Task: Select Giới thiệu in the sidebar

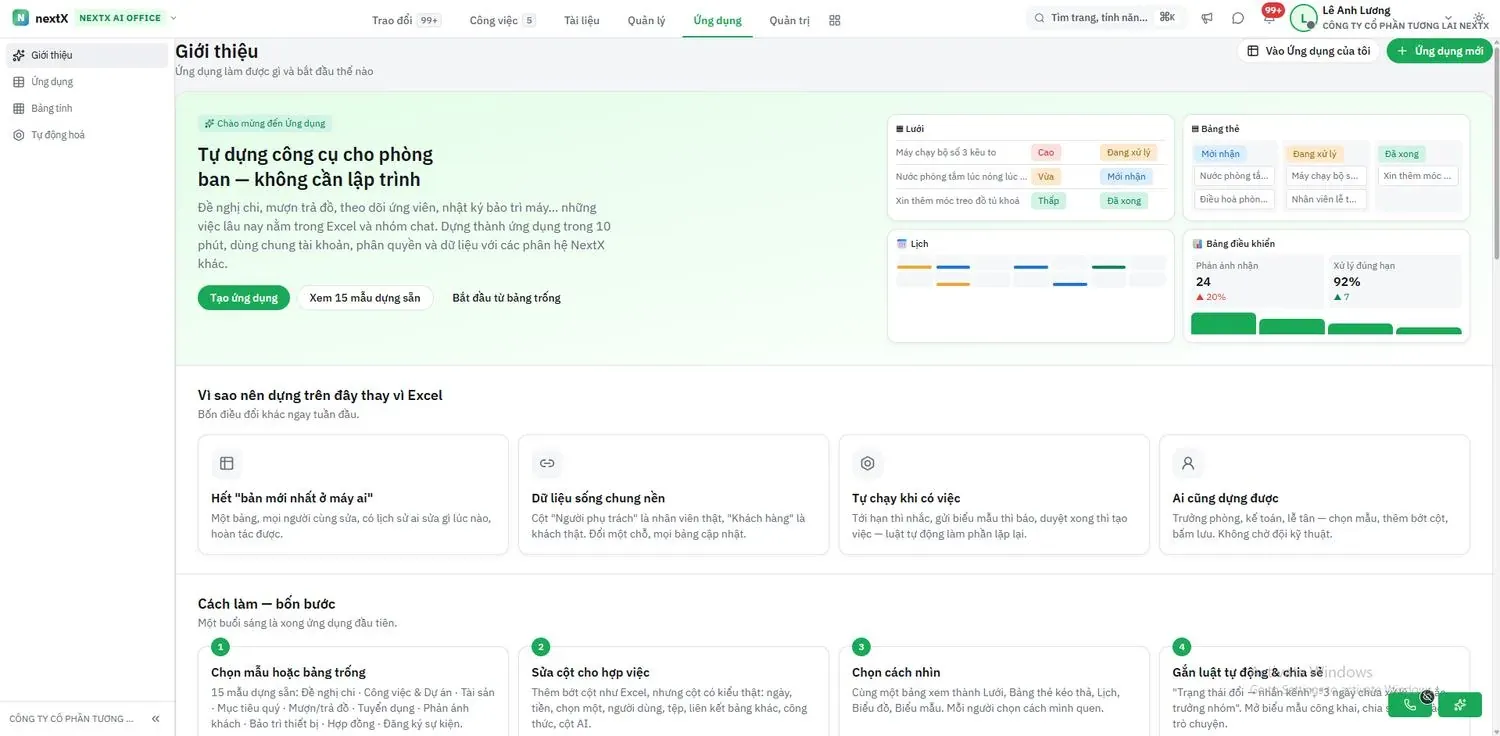Action: click(87, 55)
